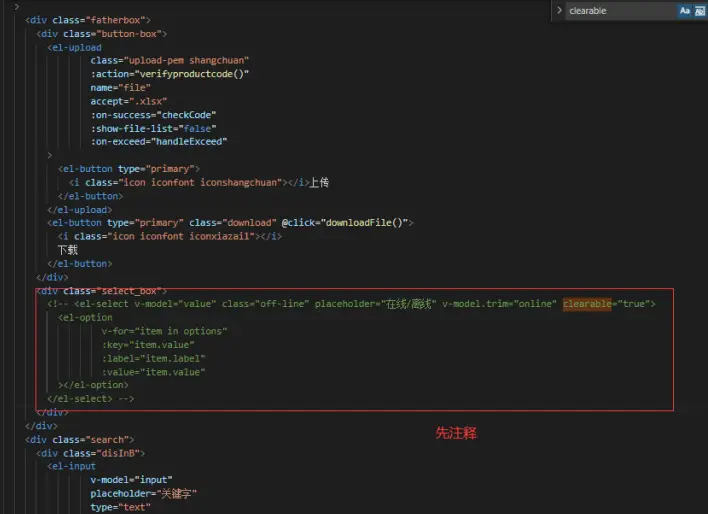Toggle Match Case in the find box
708x514 pixels.
[x=685, y=11]
